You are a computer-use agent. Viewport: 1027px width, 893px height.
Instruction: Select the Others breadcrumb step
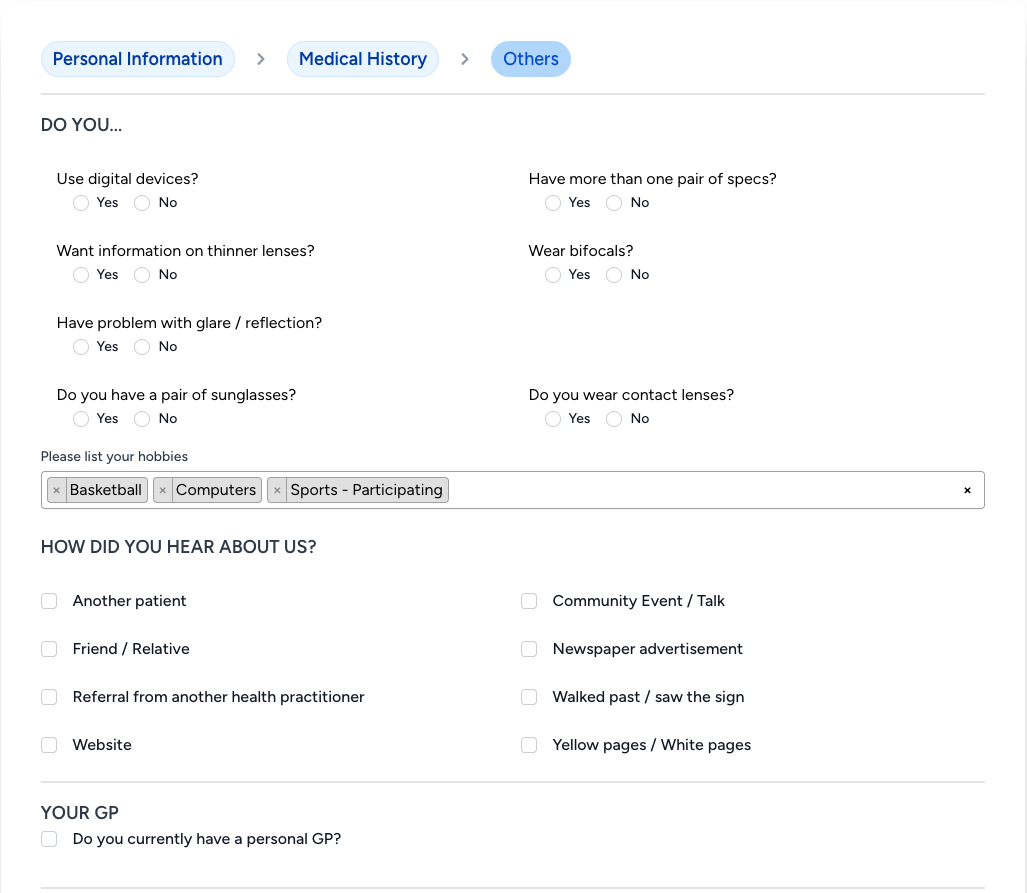pyautogui.click(x=530, y=59)
